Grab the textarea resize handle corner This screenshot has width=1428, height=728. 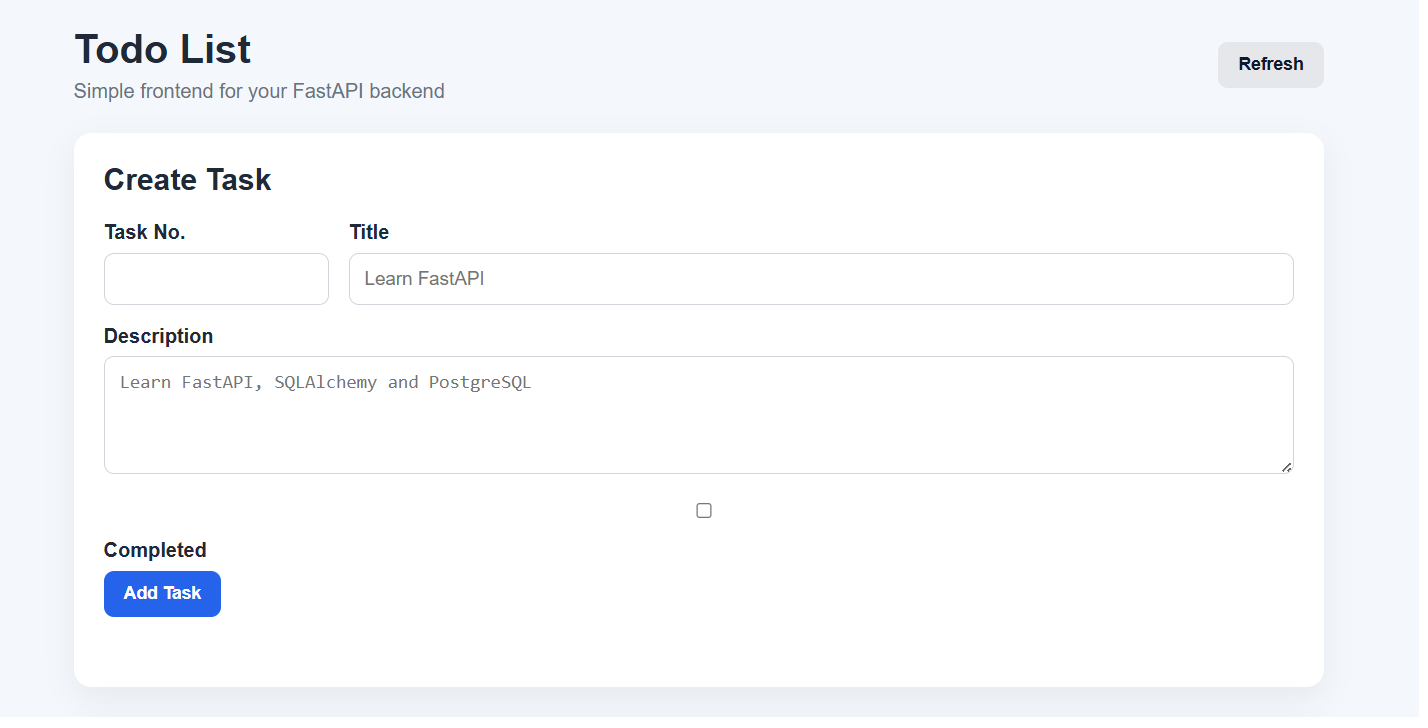(x=1286, y=467)
